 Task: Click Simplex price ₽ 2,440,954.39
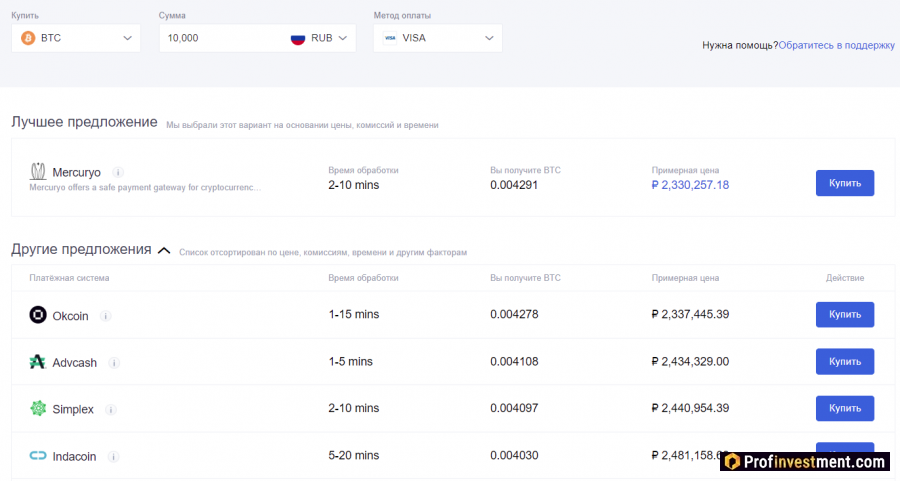[690, 408]
